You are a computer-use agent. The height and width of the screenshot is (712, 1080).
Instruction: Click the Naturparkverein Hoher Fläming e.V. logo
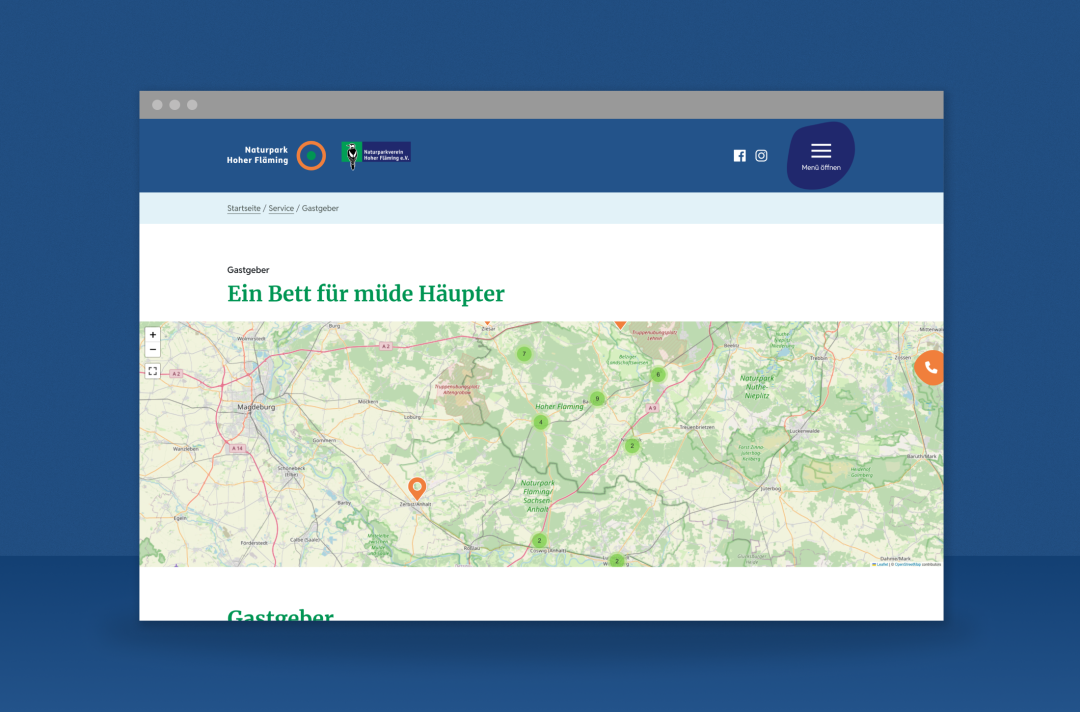(x=376, y=154)
